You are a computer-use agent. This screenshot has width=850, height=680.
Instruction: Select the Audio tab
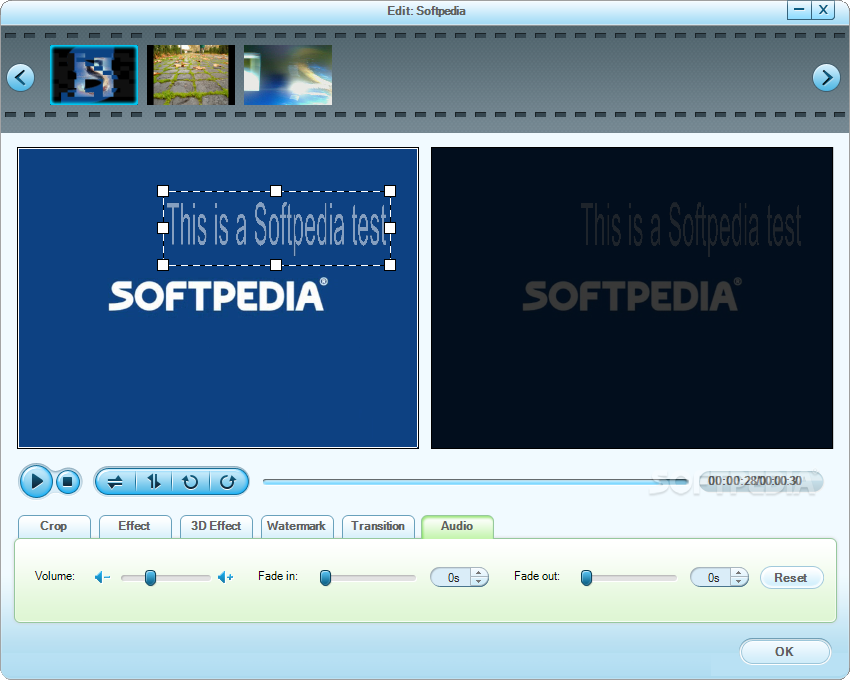457,526
